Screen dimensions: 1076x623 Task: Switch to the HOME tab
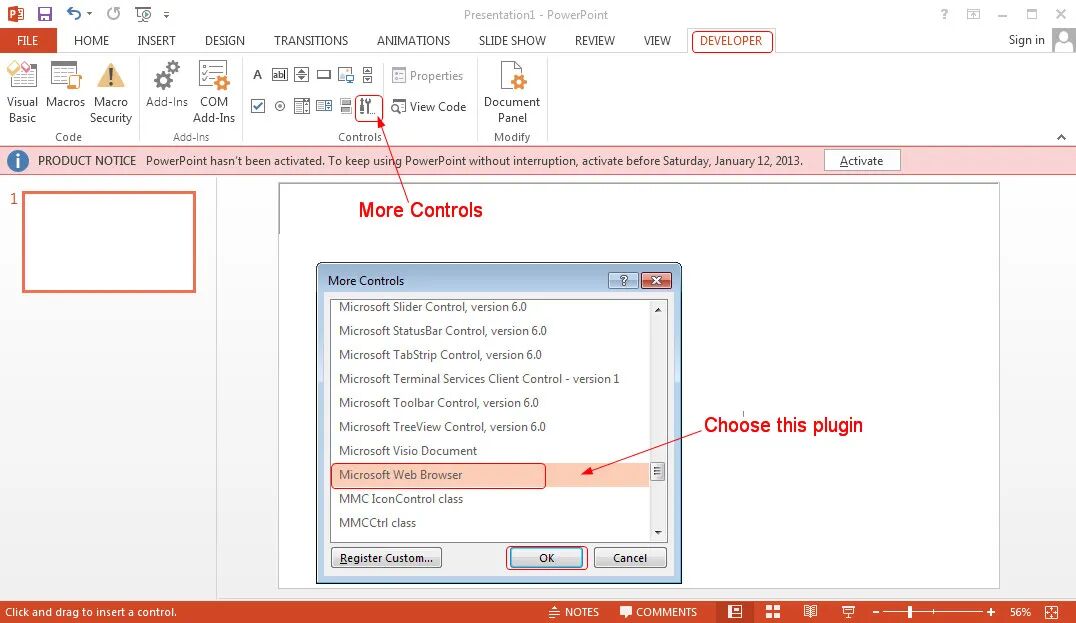tap(91, 40)
